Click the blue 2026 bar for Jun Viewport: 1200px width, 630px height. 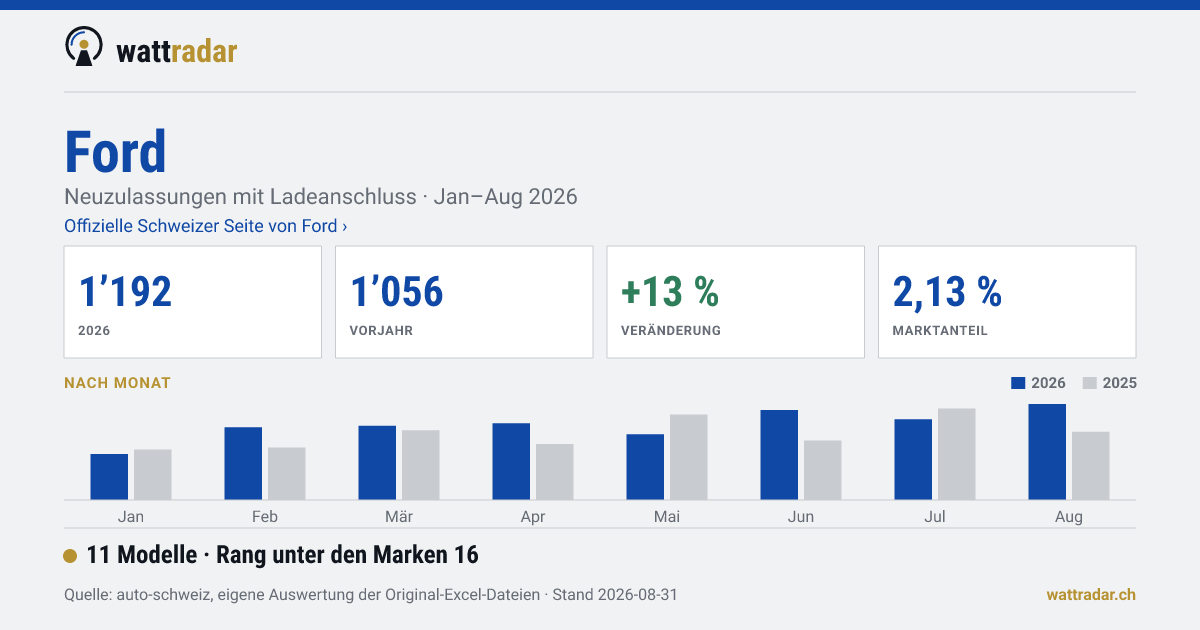coord(779,455)
